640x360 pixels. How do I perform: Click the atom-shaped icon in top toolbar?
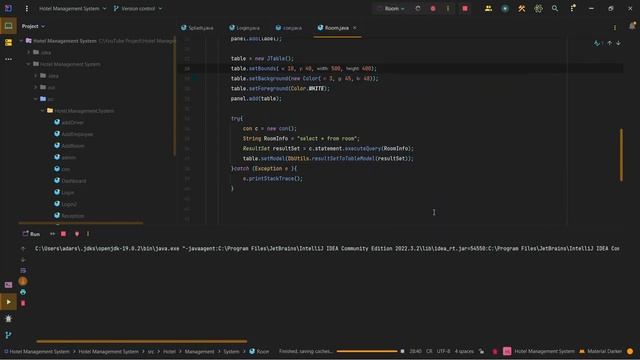(x=538, y=9)
